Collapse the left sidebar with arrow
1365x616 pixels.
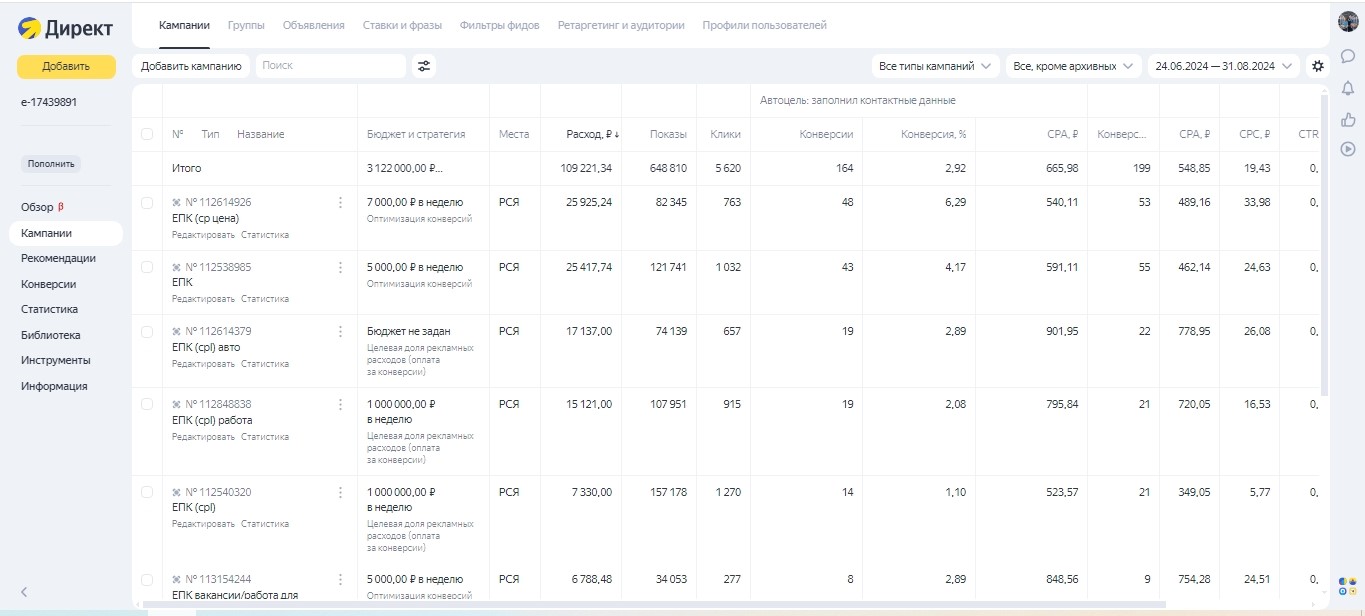point(24,592)
